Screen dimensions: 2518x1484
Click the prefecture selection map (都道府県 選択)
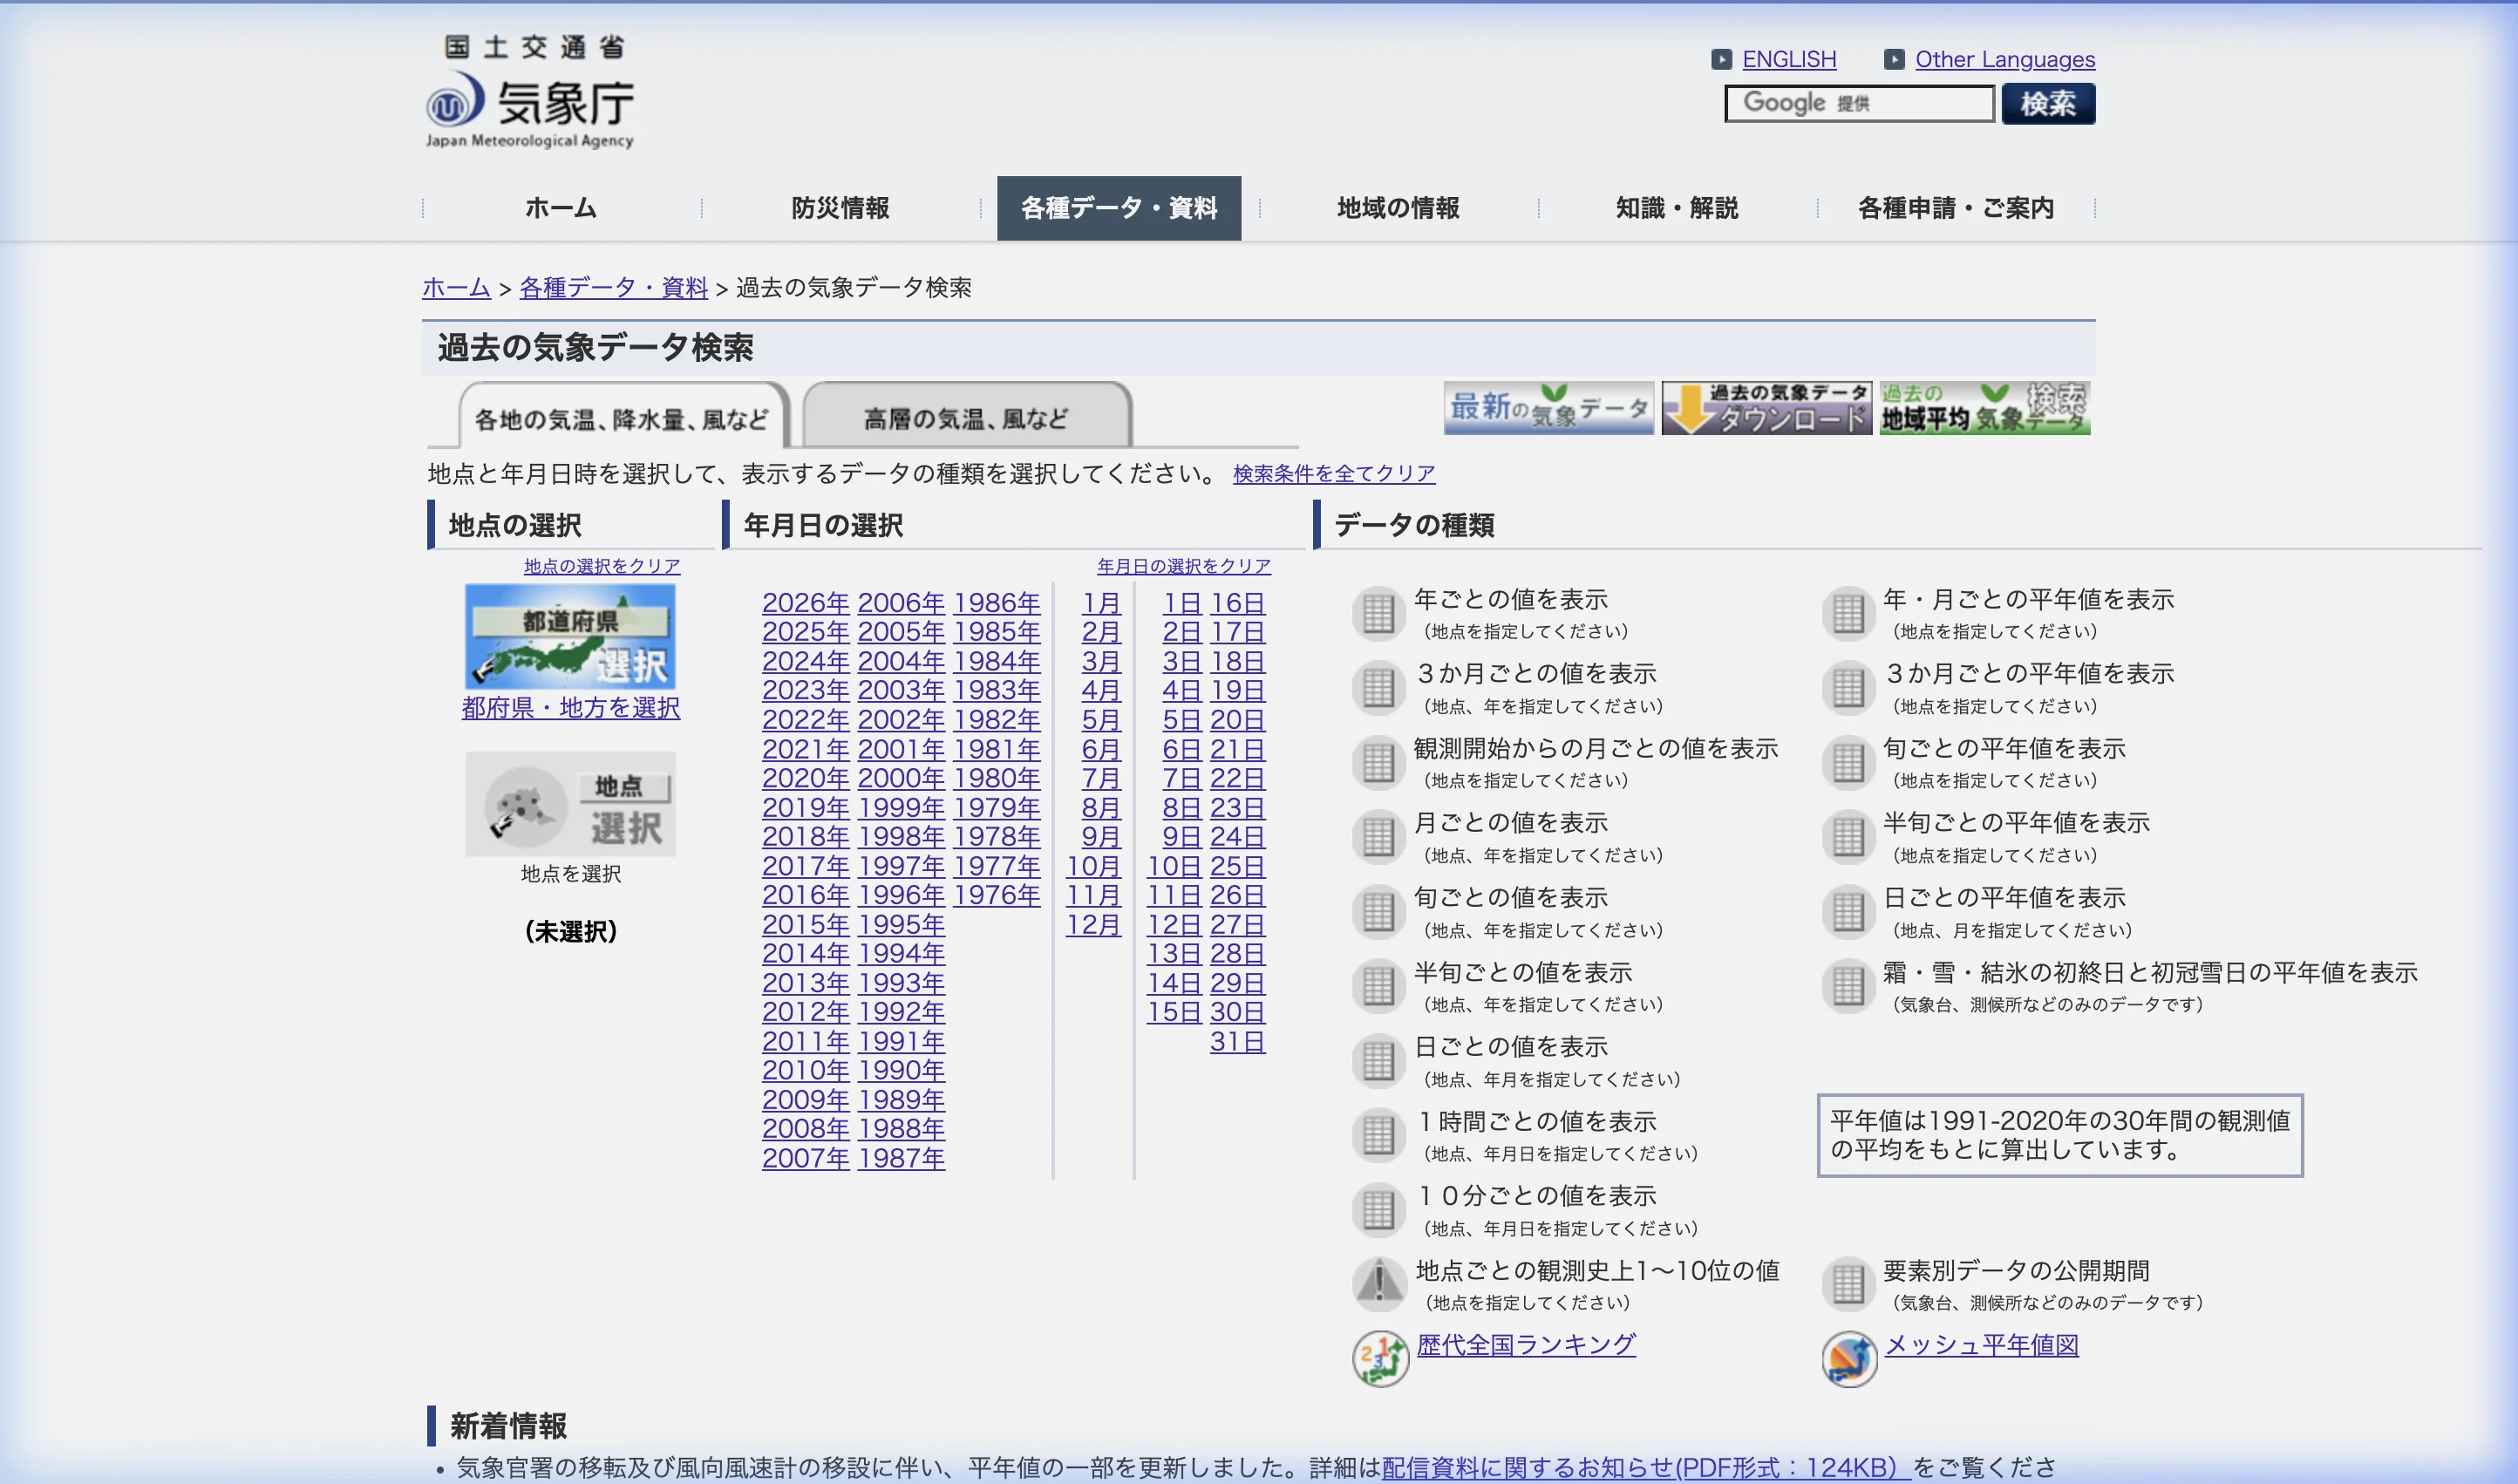570,637
